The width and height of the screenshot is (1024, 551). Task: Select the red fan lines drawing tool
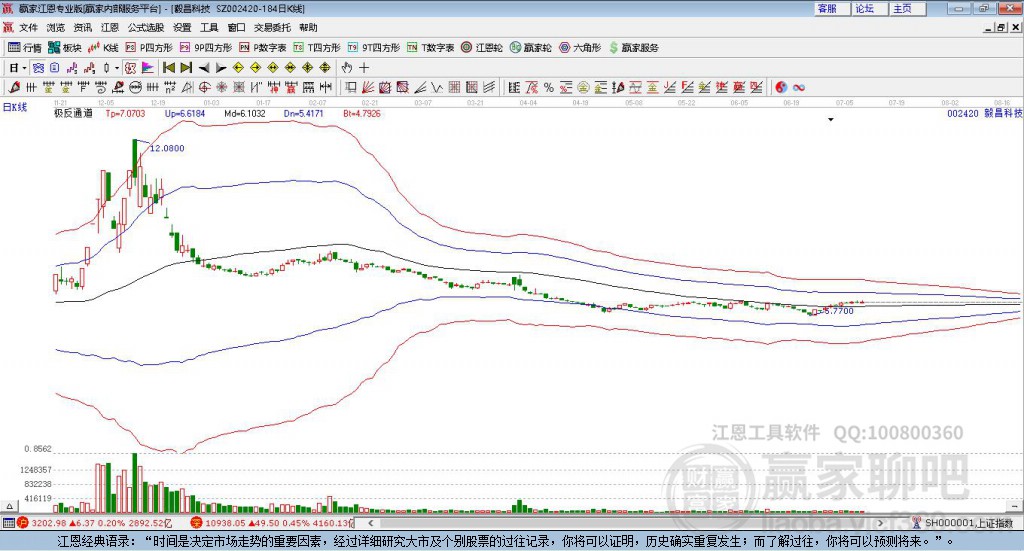click(x=368, y=87)
